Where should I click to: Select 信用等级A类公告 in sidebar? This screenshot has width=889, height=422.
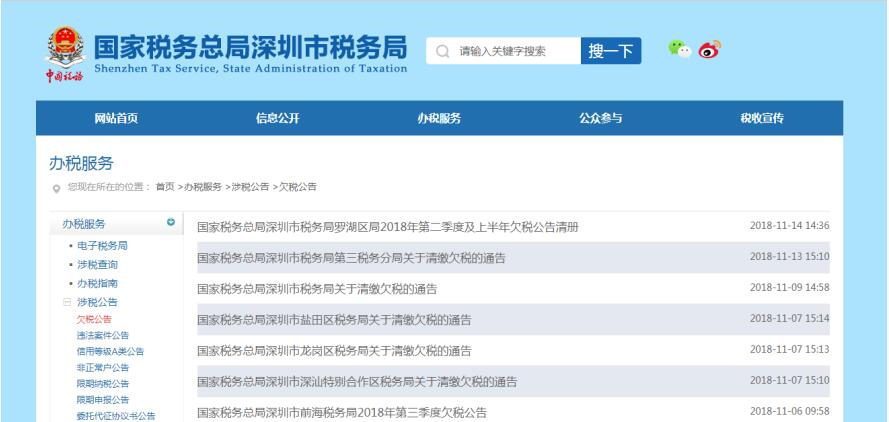(x=110, y=351)
